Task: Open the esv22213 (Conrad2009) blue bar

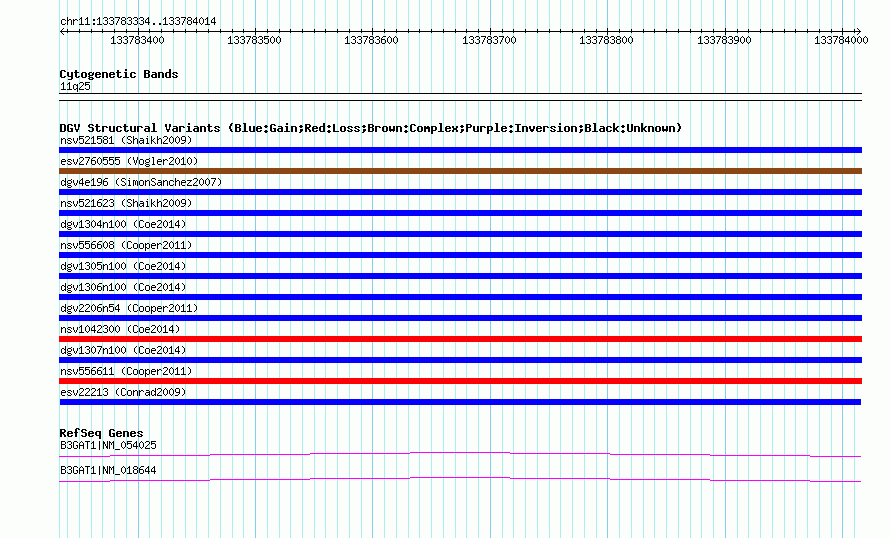Action: point(460,402)
